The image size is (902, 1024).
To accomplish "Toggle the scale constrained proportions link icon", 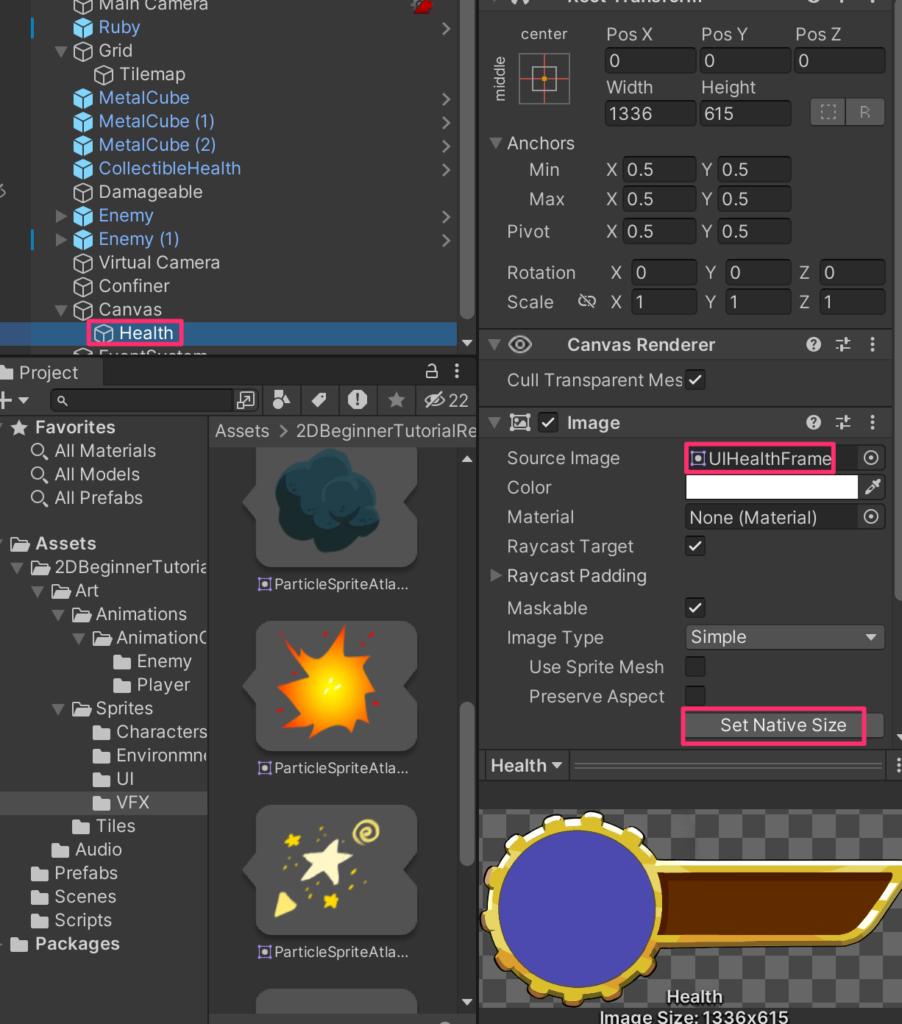I will click(x=587, y=301).
